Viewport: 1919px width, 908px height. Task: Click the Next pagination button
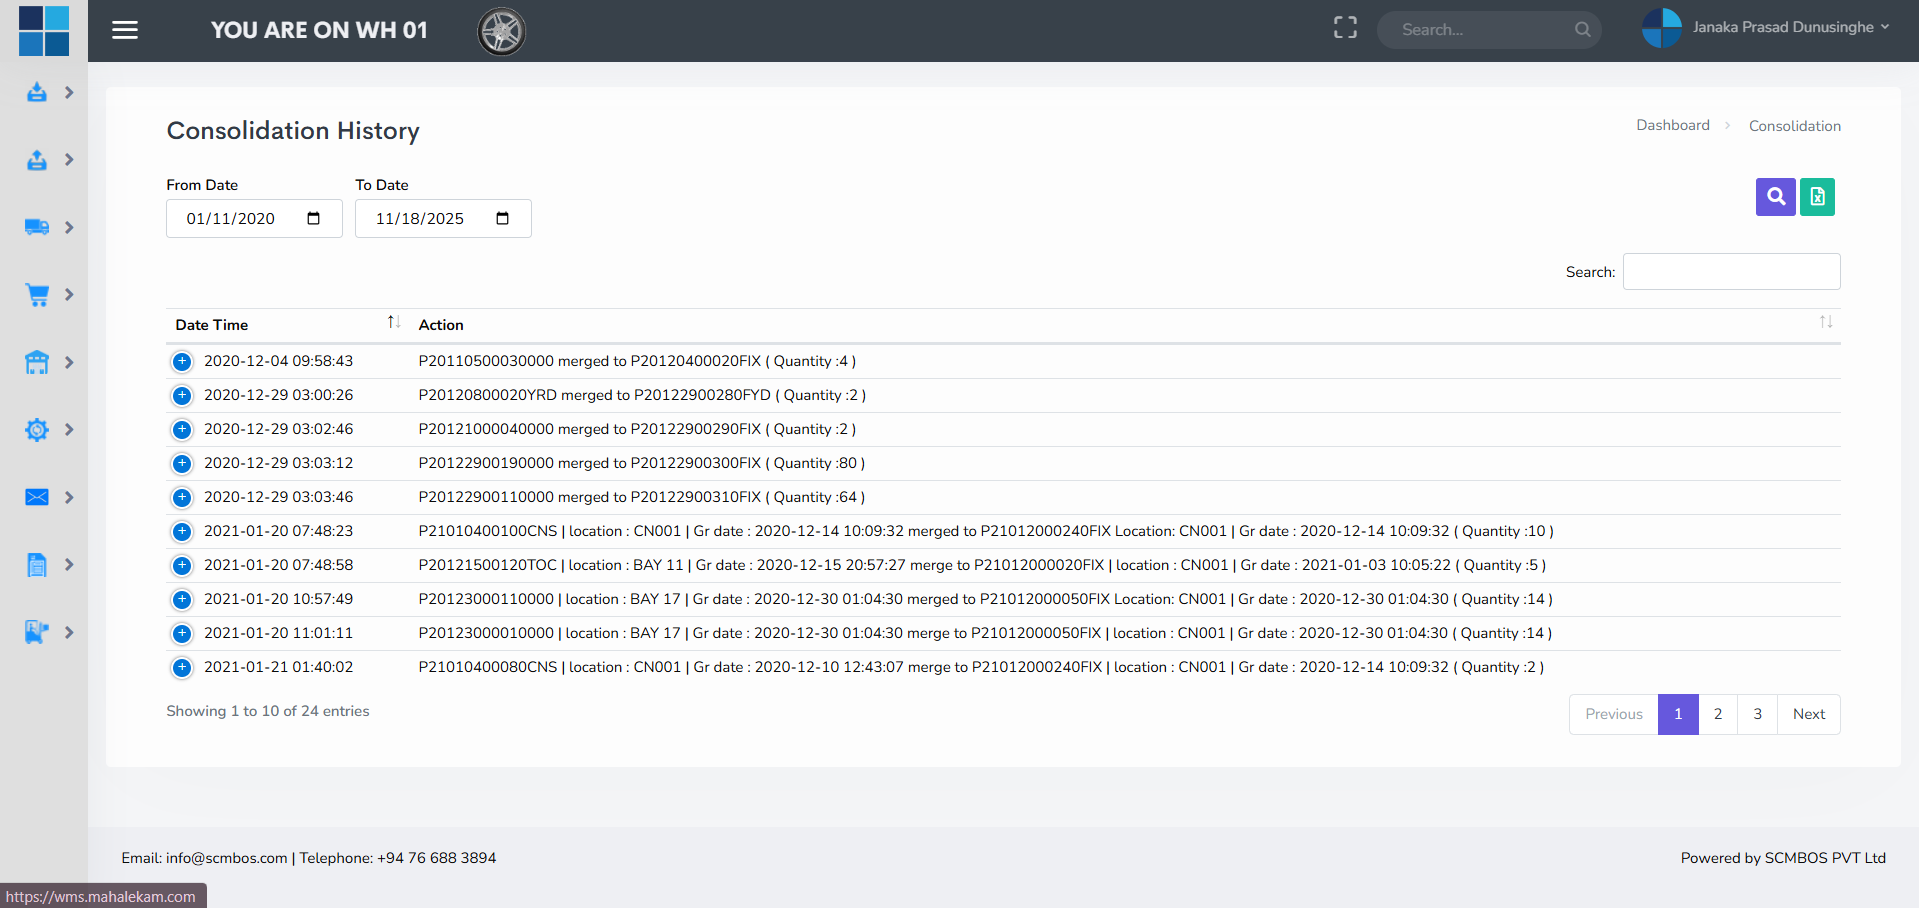(1808, 714)
